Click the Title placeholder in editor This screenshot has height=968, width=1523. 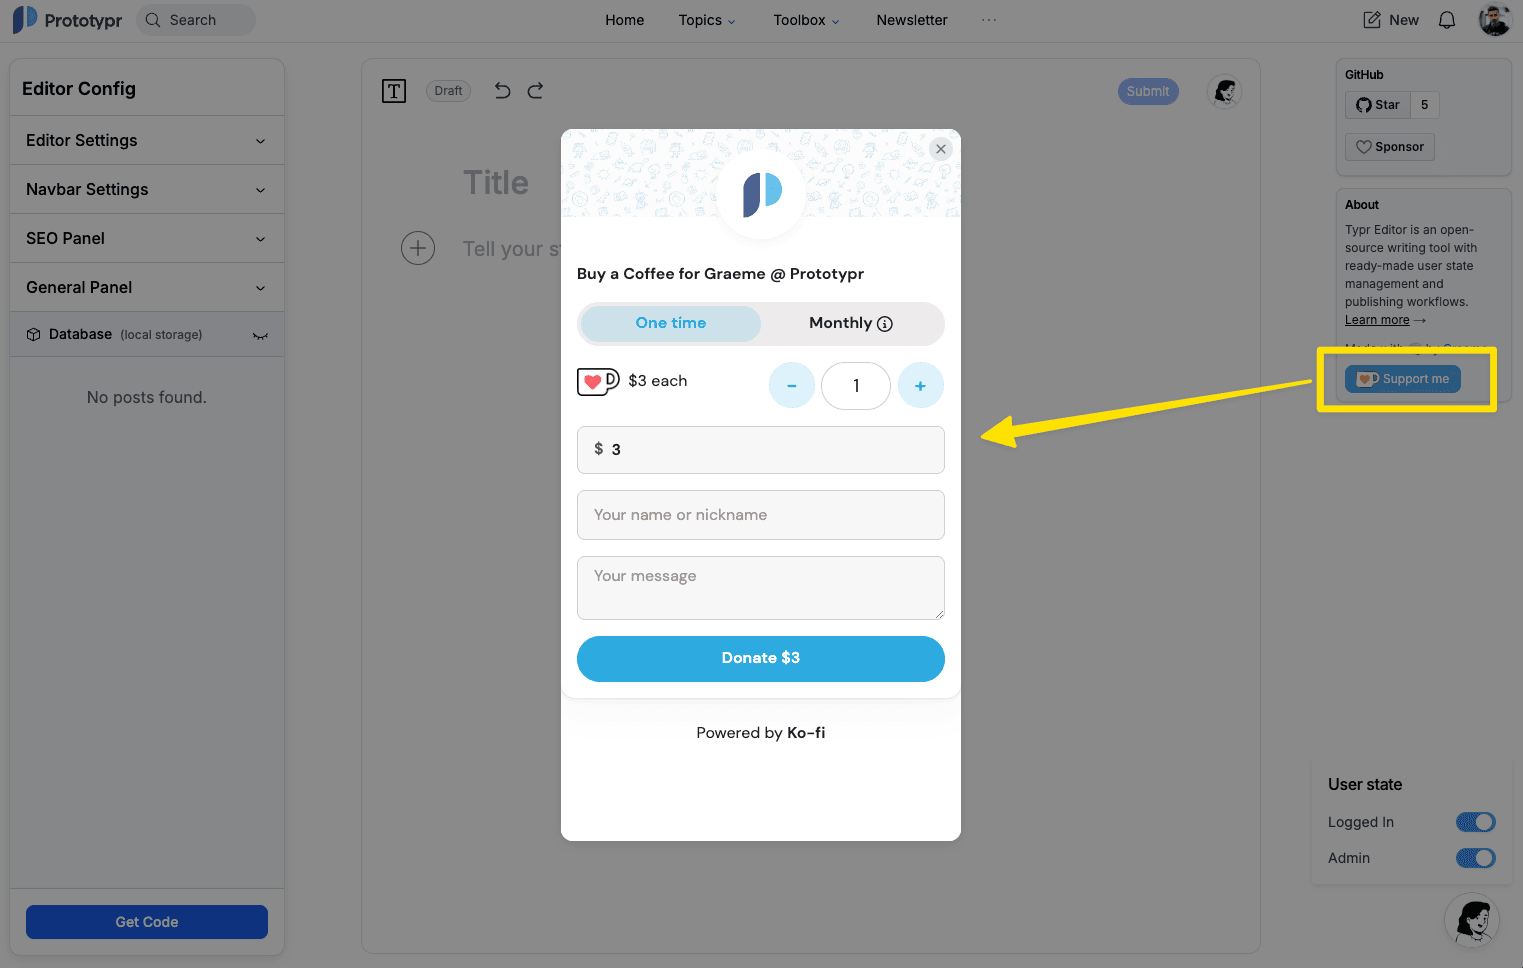pos(496,183)
